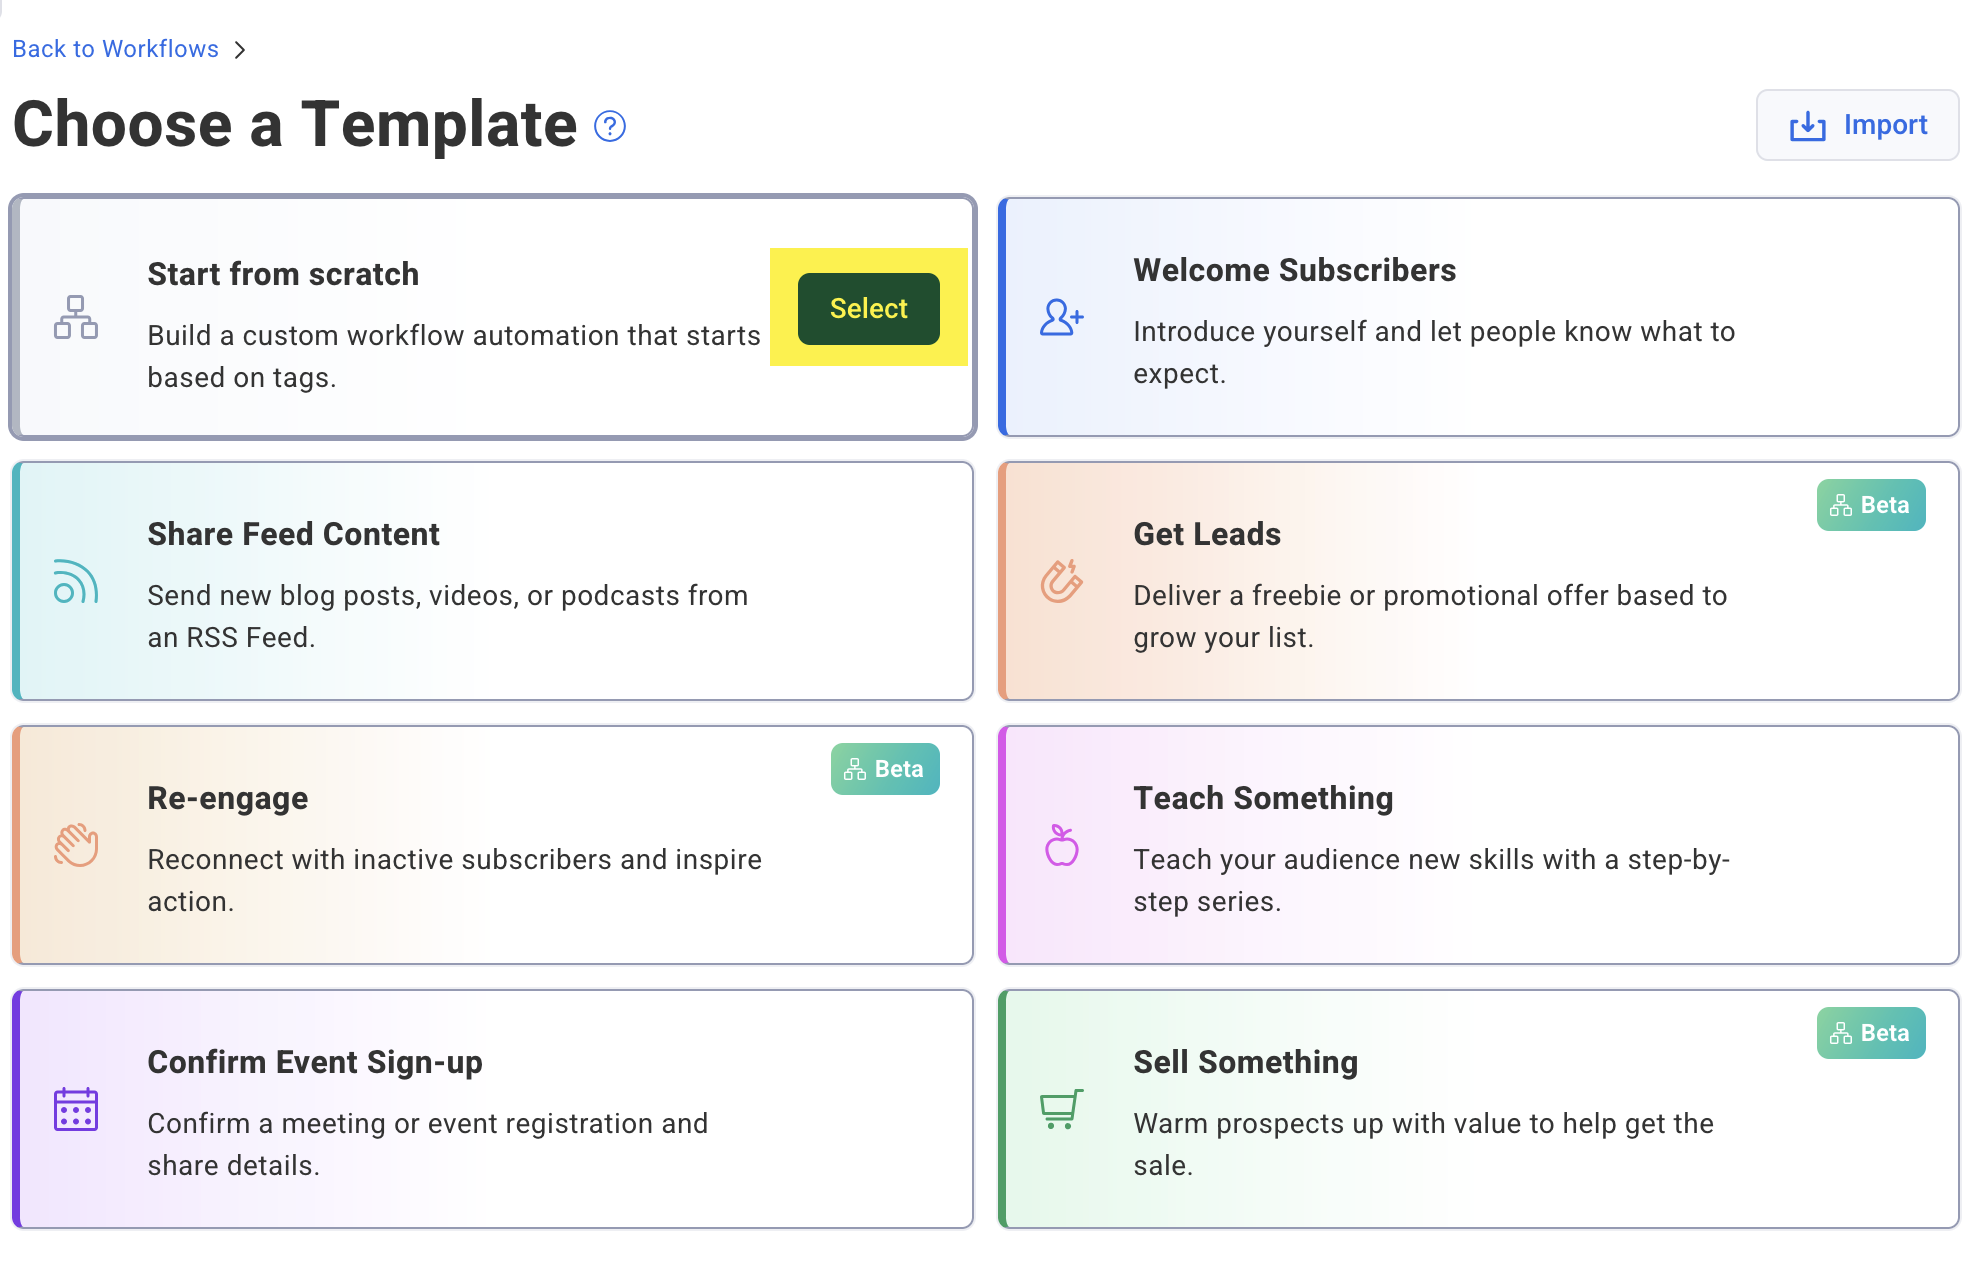The height and width of the screenshot is (1262, 1980).
Task: Open help icon beside Choose a Template
Action: pos(610,126)
